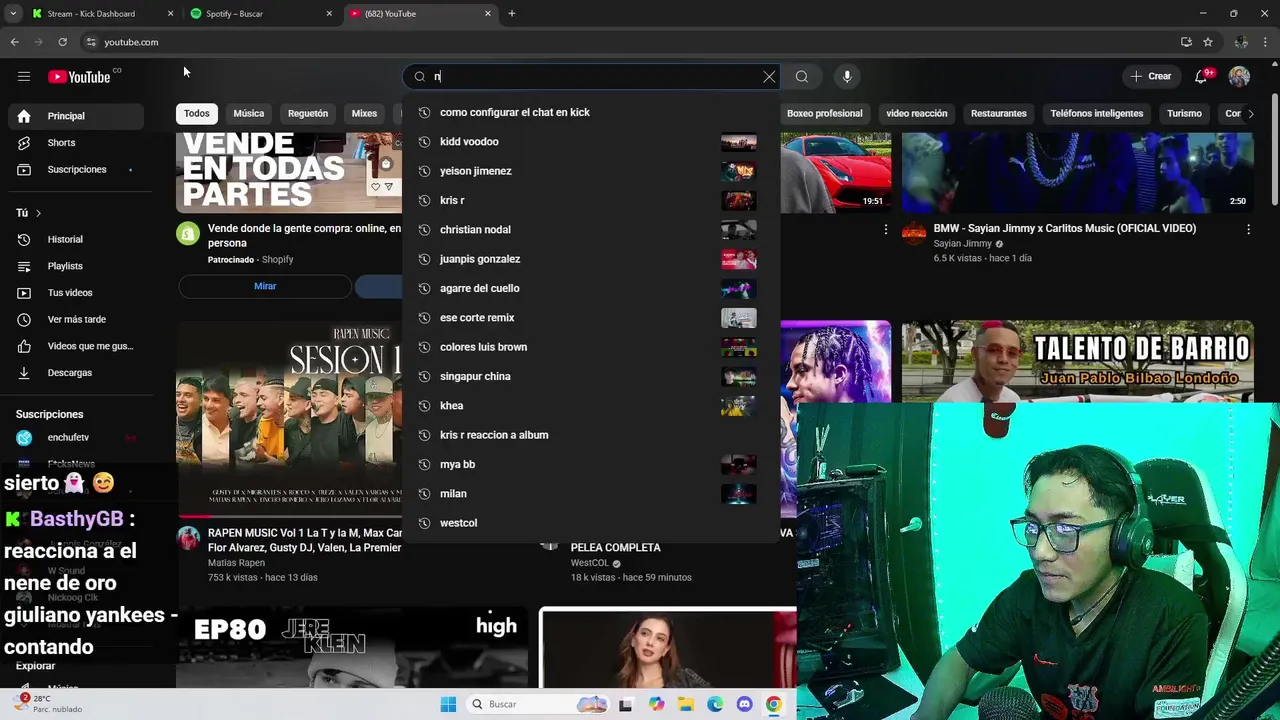This screenshot has width=1280, height=720.
Task: Open the enchufetv subscription channel
Action: (x=75, y=438)
